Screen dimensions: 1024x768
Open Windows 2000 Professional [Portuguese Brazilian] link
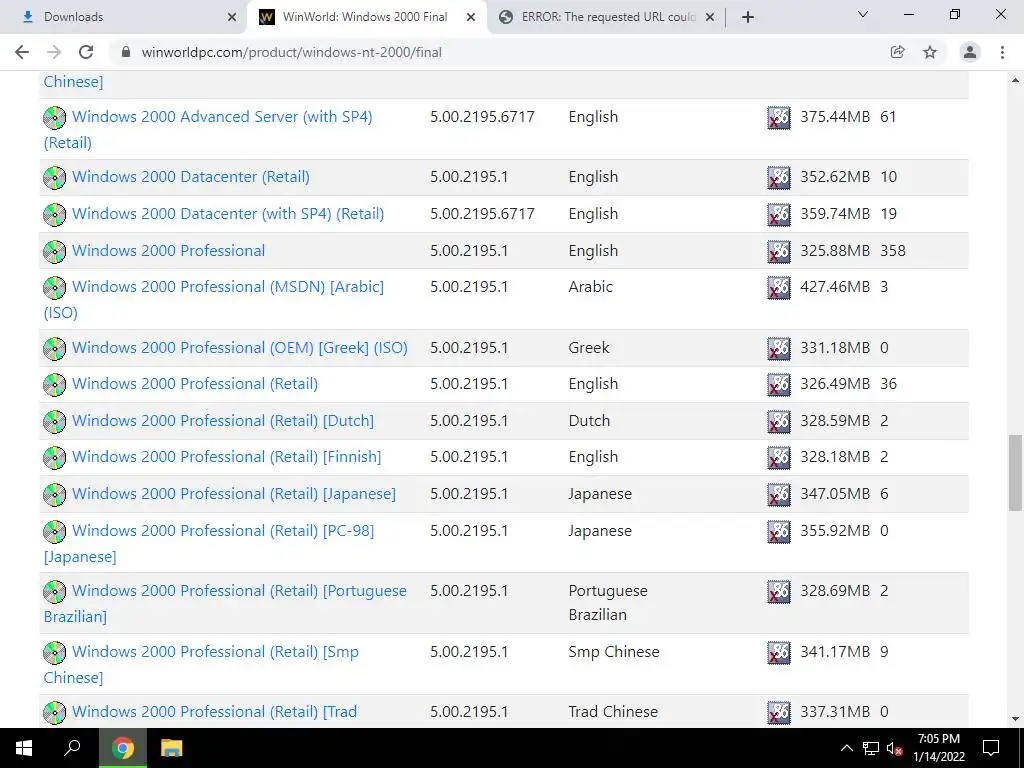(x=239, y=591)
